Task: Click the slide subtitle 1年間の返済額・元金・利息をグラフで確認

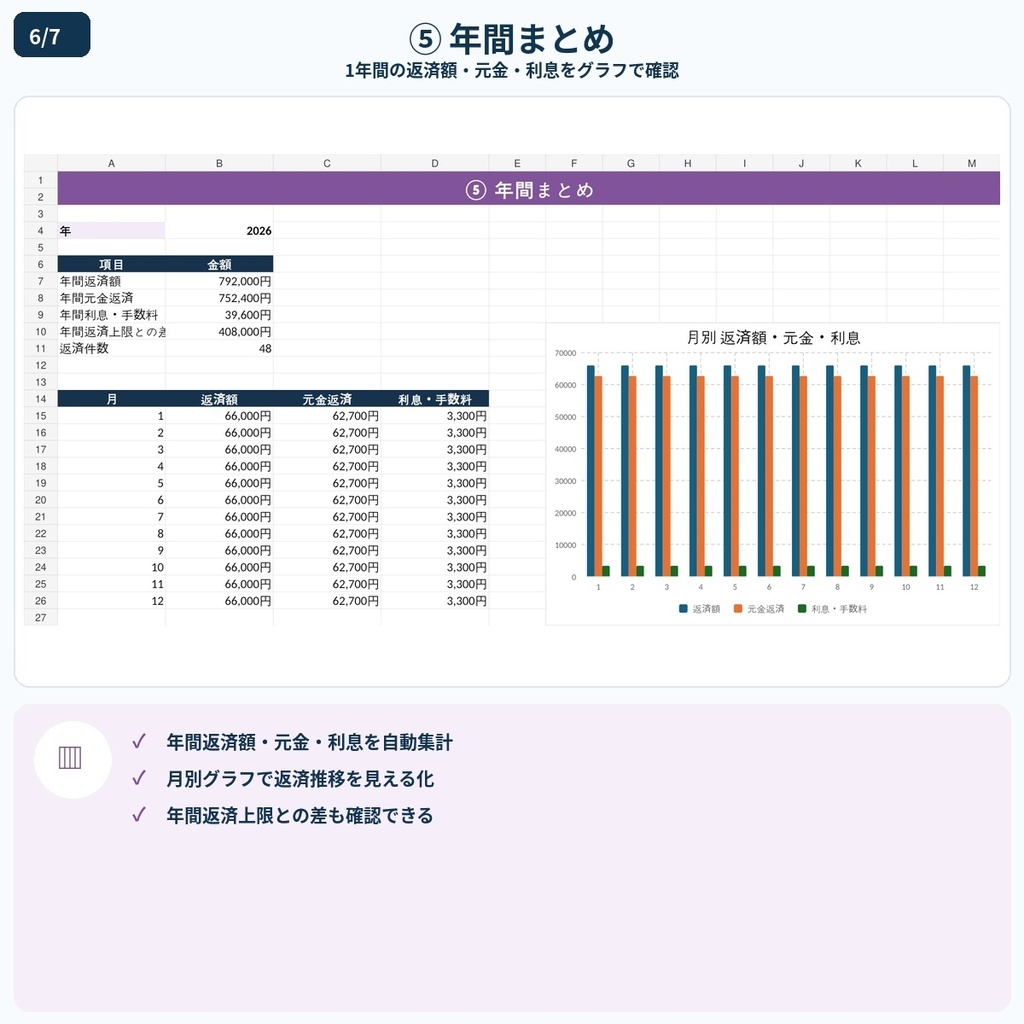Action: [x=512, y=70]
